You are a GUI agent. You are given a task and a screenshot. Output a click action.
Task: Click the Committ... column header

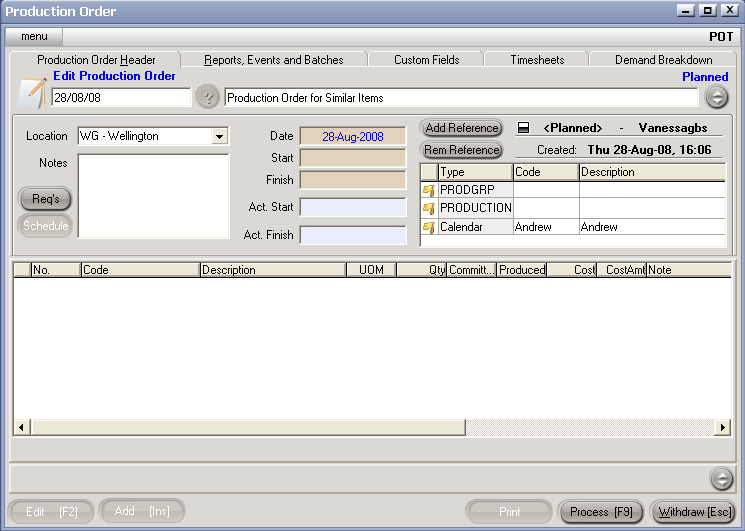[471, 270]
